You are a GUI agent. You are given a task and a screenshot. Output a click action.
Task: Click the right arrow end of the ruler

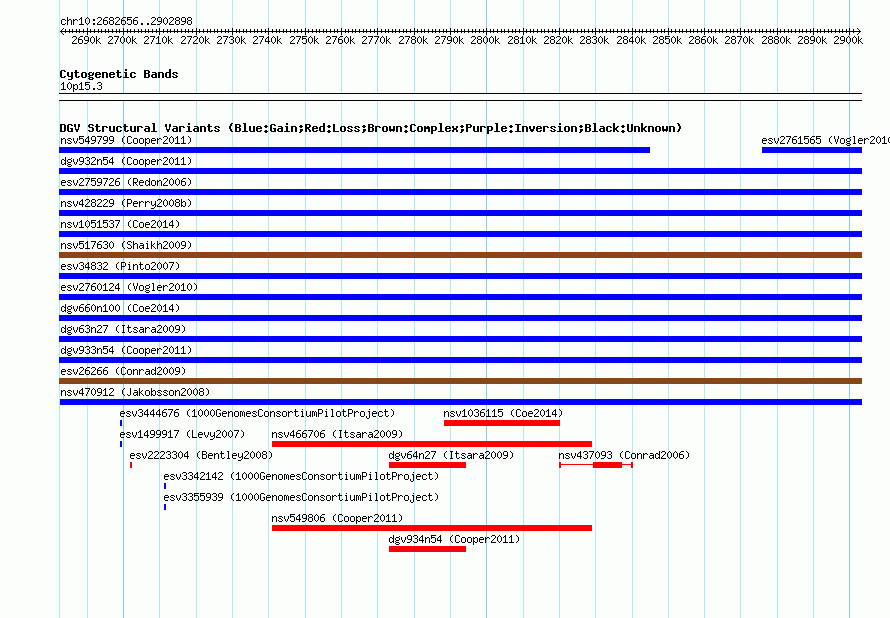coord(859,31)
